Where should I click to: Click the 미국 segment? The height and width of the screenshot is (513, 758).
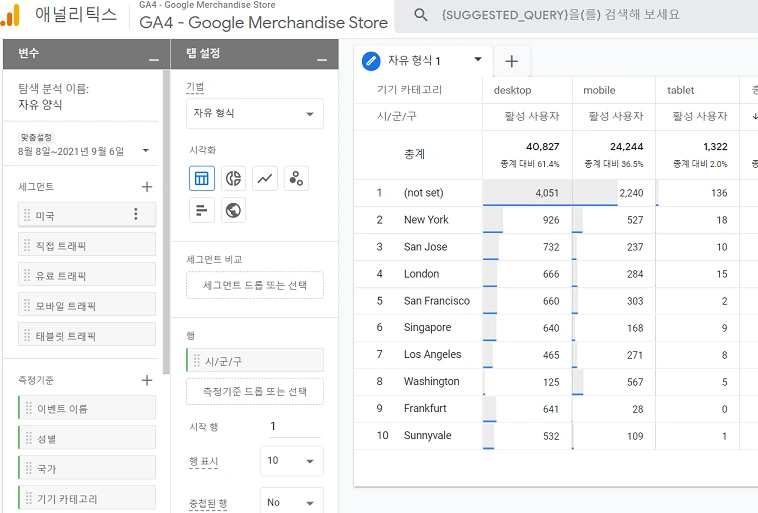click(87, 214)
